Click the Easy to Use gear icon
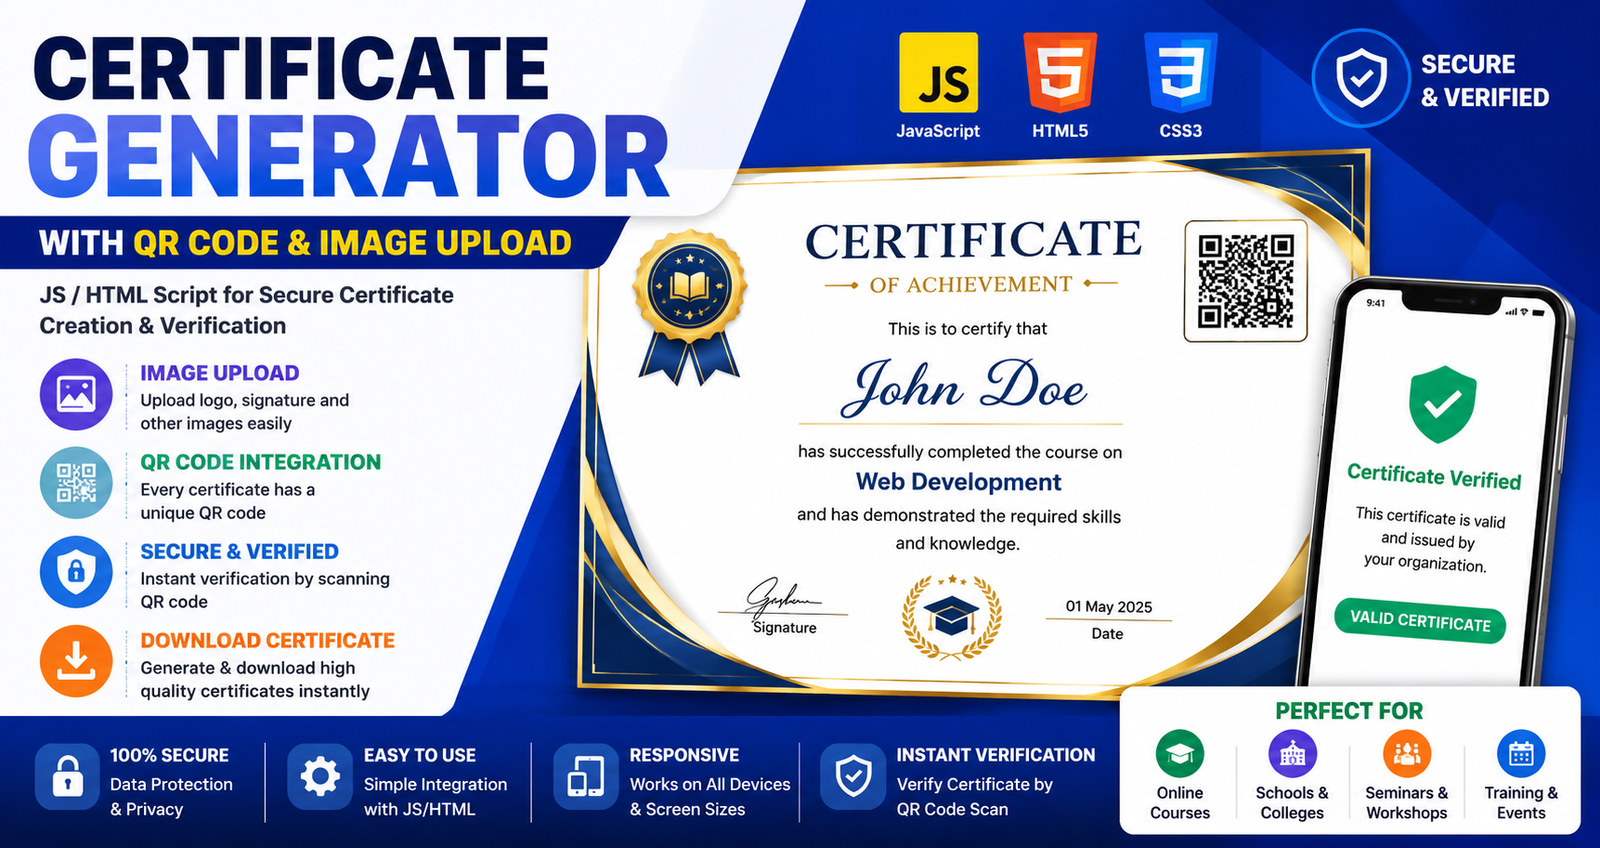1600x848 pixels. [320, 776]
